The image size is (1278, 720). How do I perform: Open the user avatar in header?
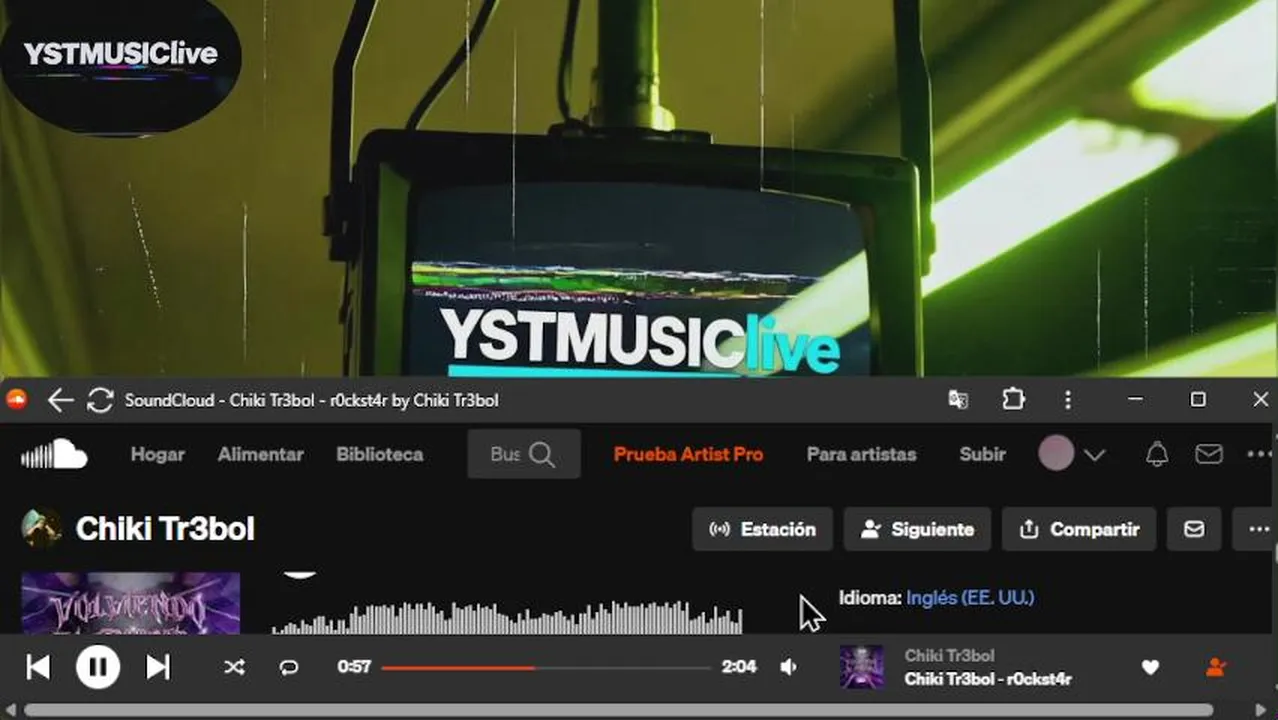tap(1056, 454)
